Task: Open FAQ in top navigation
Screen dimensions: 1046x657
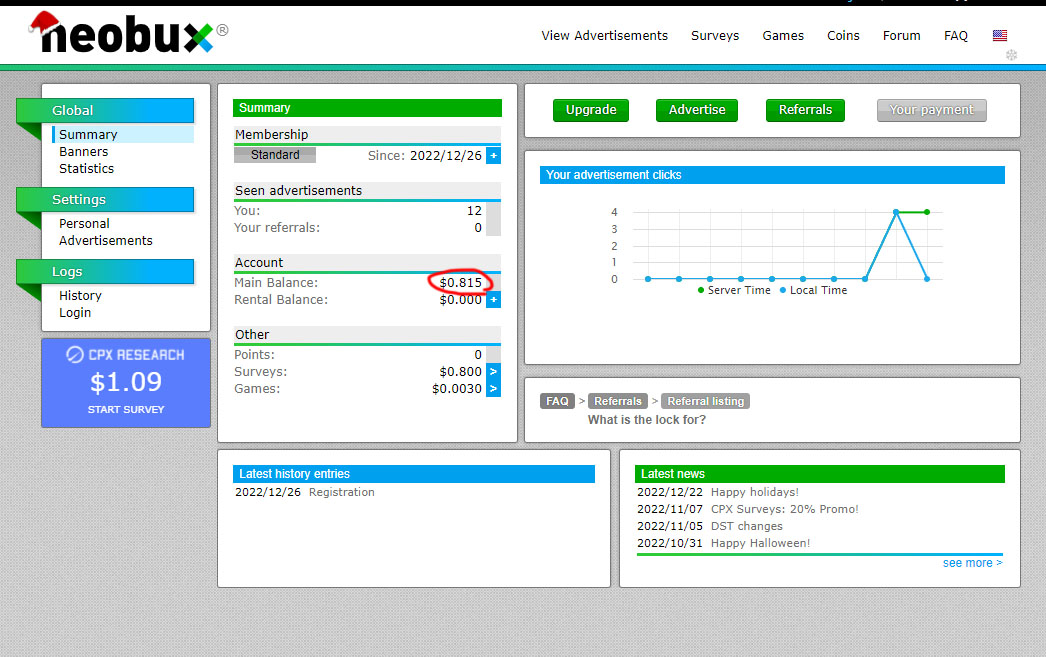Action: click(955, 35)
